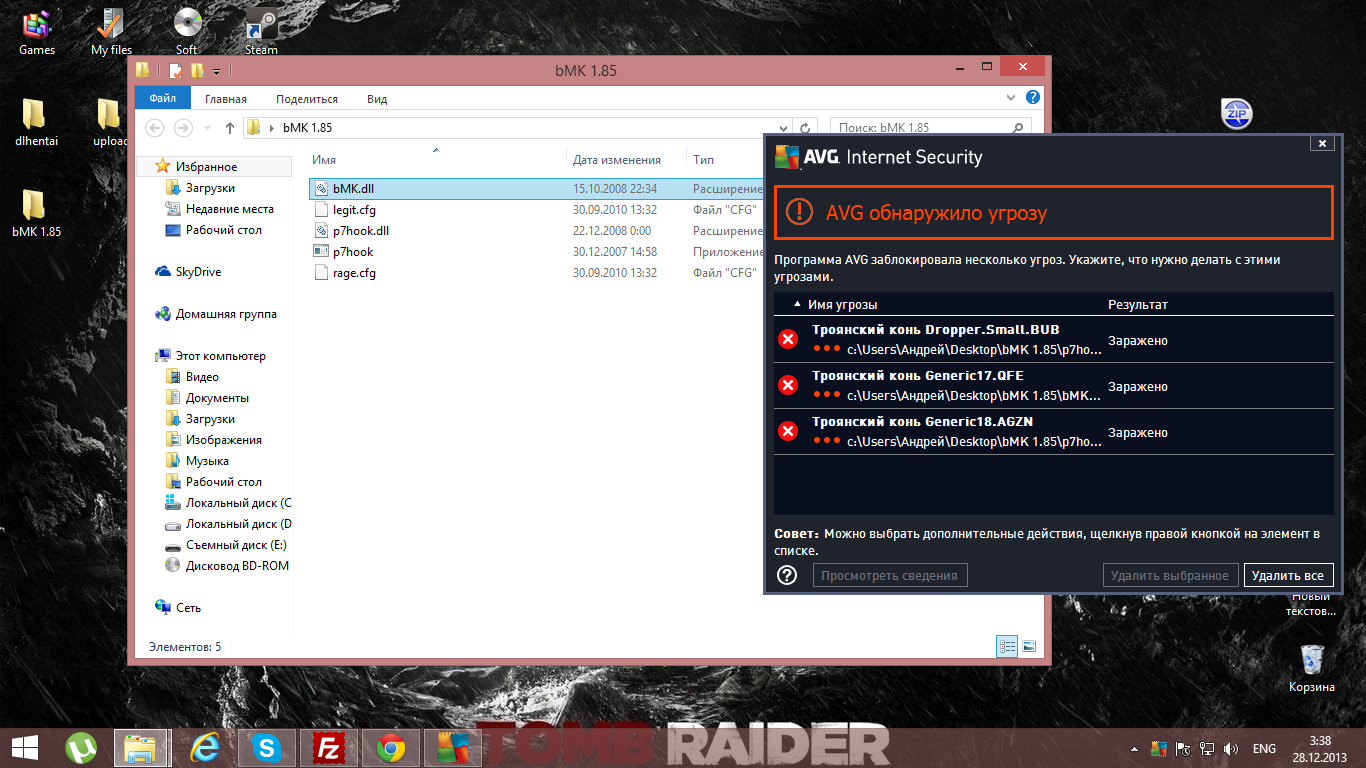This screenshot has height=768, width=1366.
Task: Click the volume speaker tray icon
Action: [1232, 748]
